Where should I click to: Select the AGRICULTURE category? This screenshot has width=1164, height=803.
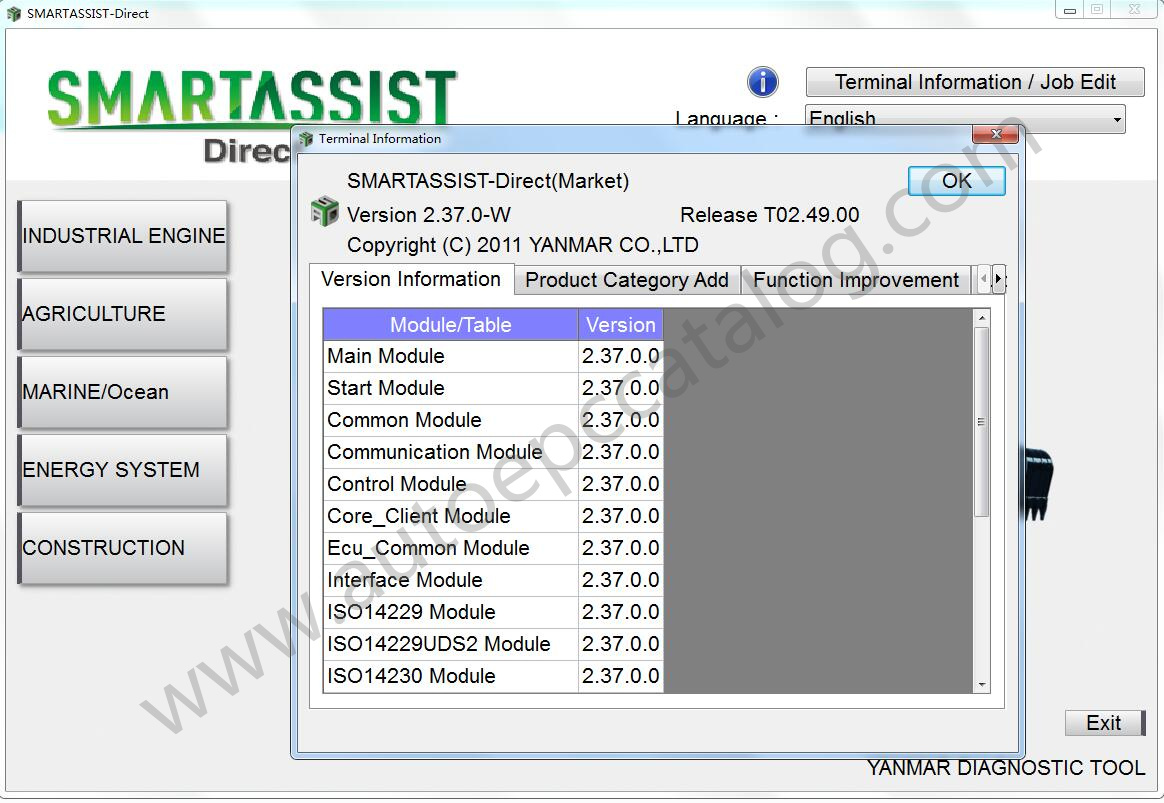point(122,314)
